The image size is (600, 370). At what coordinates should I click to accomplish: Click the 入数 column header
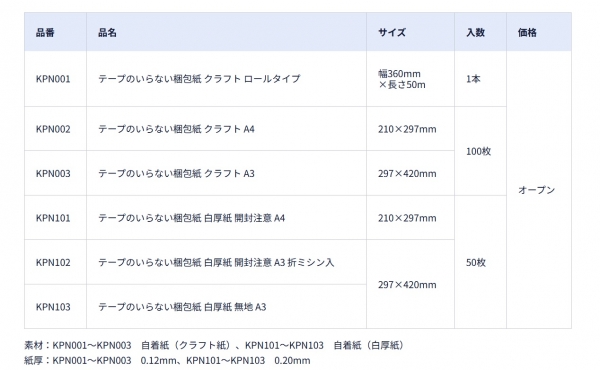475,33
